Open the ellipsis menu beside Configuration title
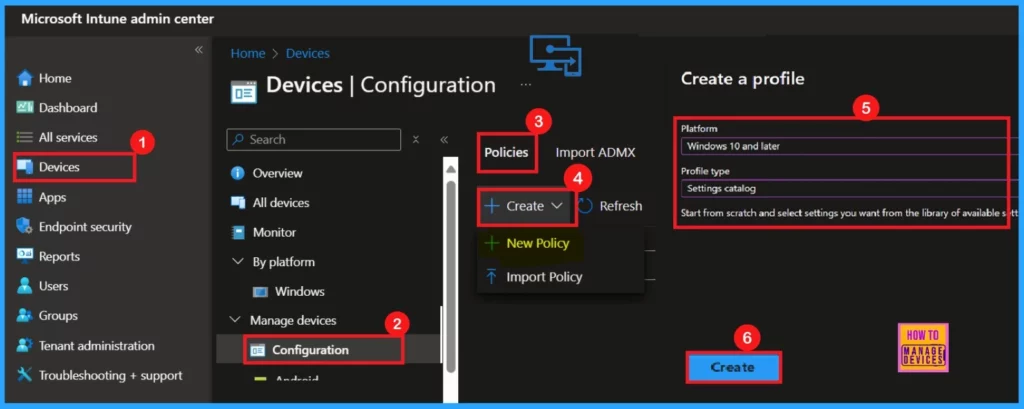Image resolution: width=1024 pixels, height=409 pixels. point(526,85)
